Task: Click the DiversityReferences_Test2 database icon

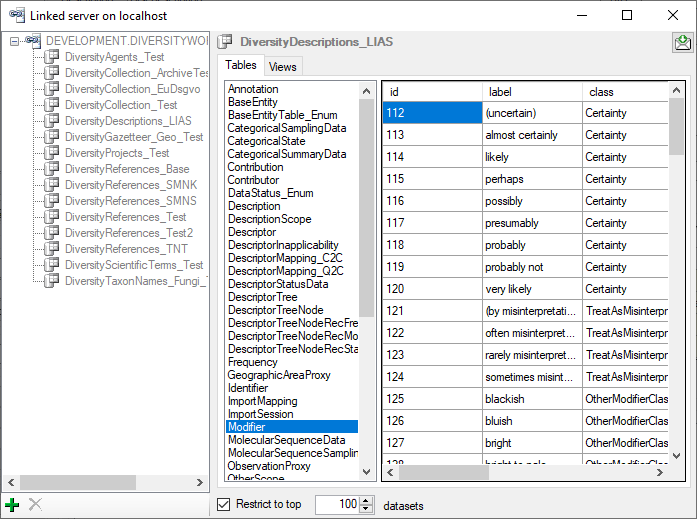Action: pos(52,232)
